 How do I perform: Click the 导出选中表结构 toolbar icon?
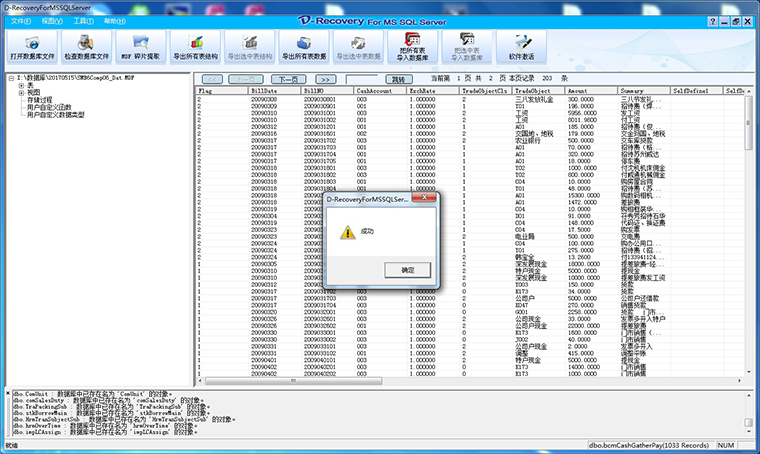250,47
